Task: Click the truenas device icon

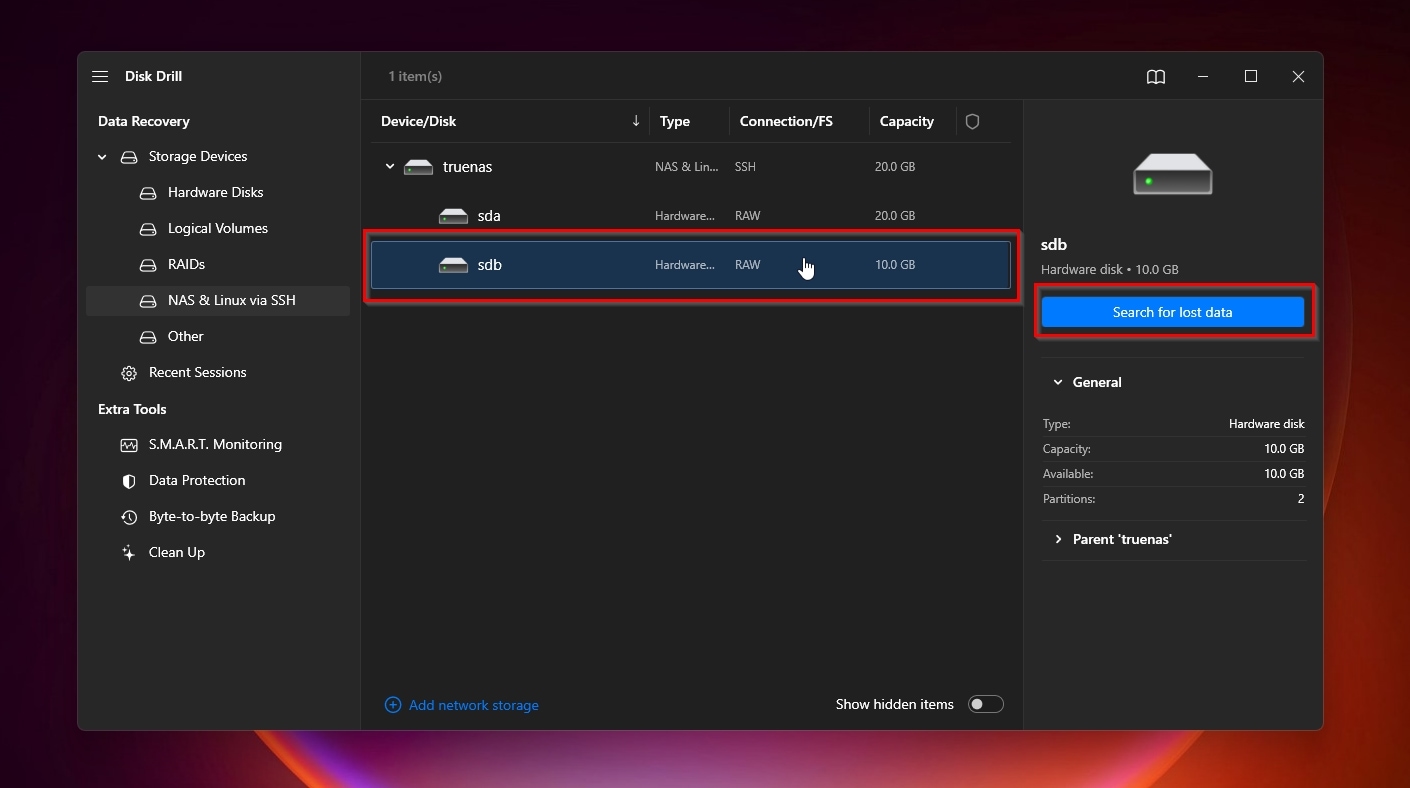Action: (x=418, y=167)
